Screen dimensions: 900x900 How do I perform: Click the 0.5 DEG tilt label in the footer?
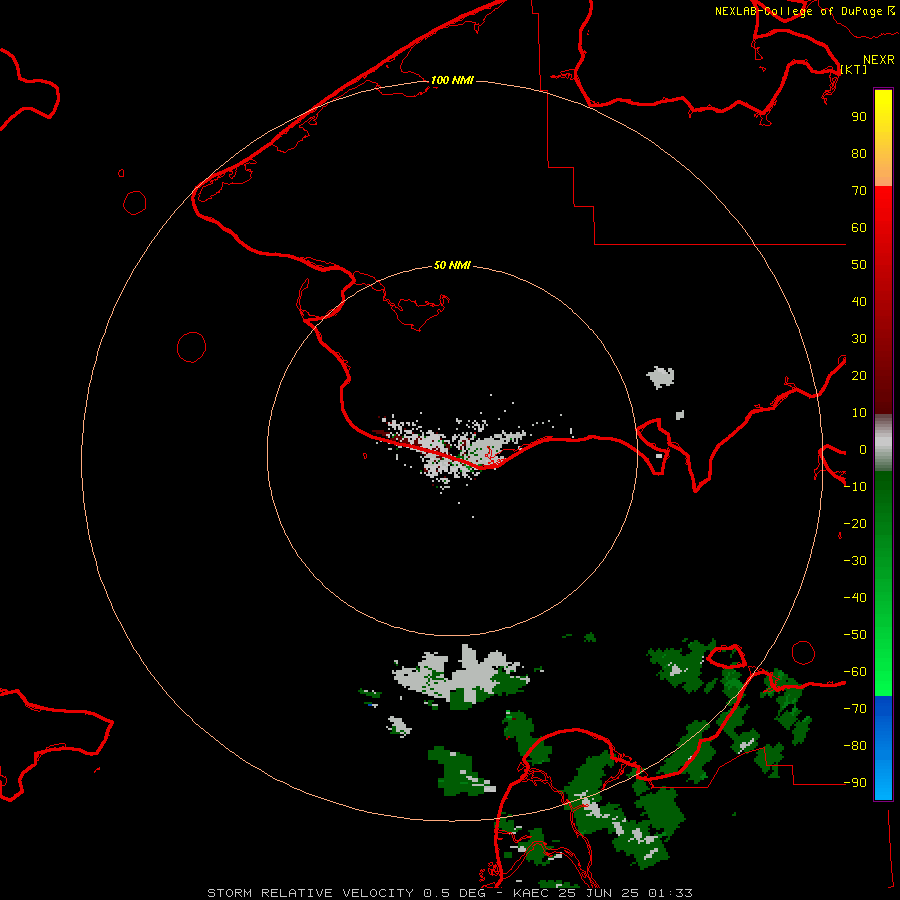click(454, 893)
